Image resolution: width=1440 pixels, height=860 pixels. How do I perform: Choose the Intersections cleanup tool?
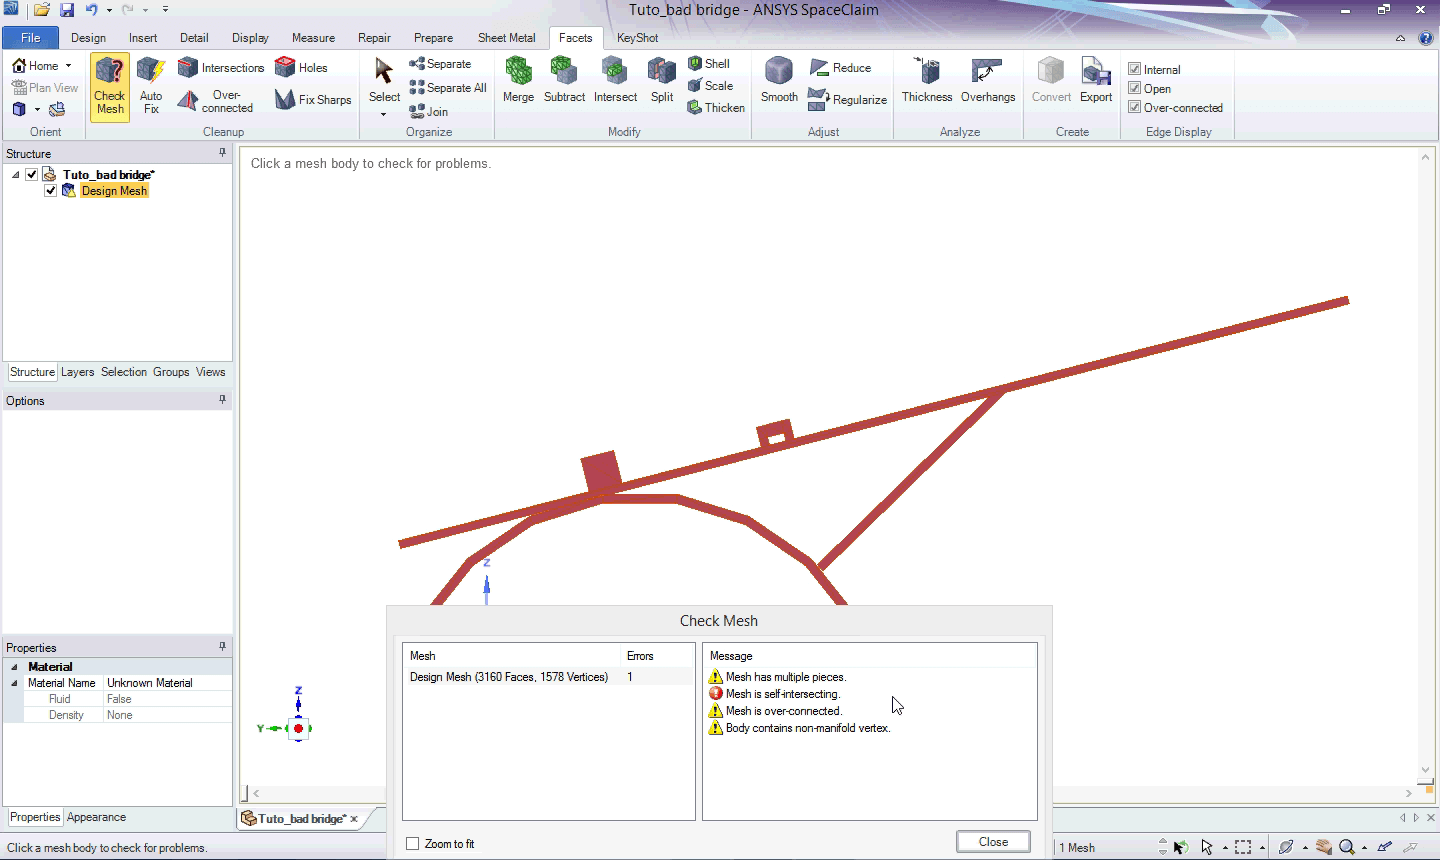tap(221, 68)
